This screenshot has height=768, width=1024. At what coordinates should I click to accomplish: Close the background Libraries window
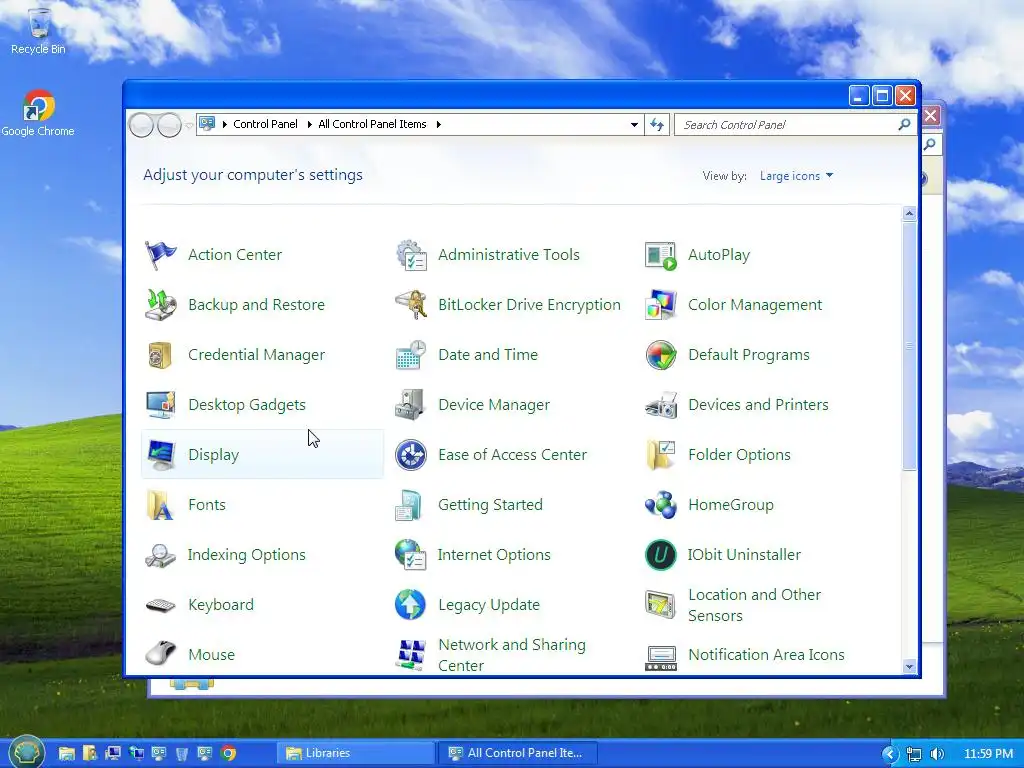pyautogui.click(x=931, y=116)
